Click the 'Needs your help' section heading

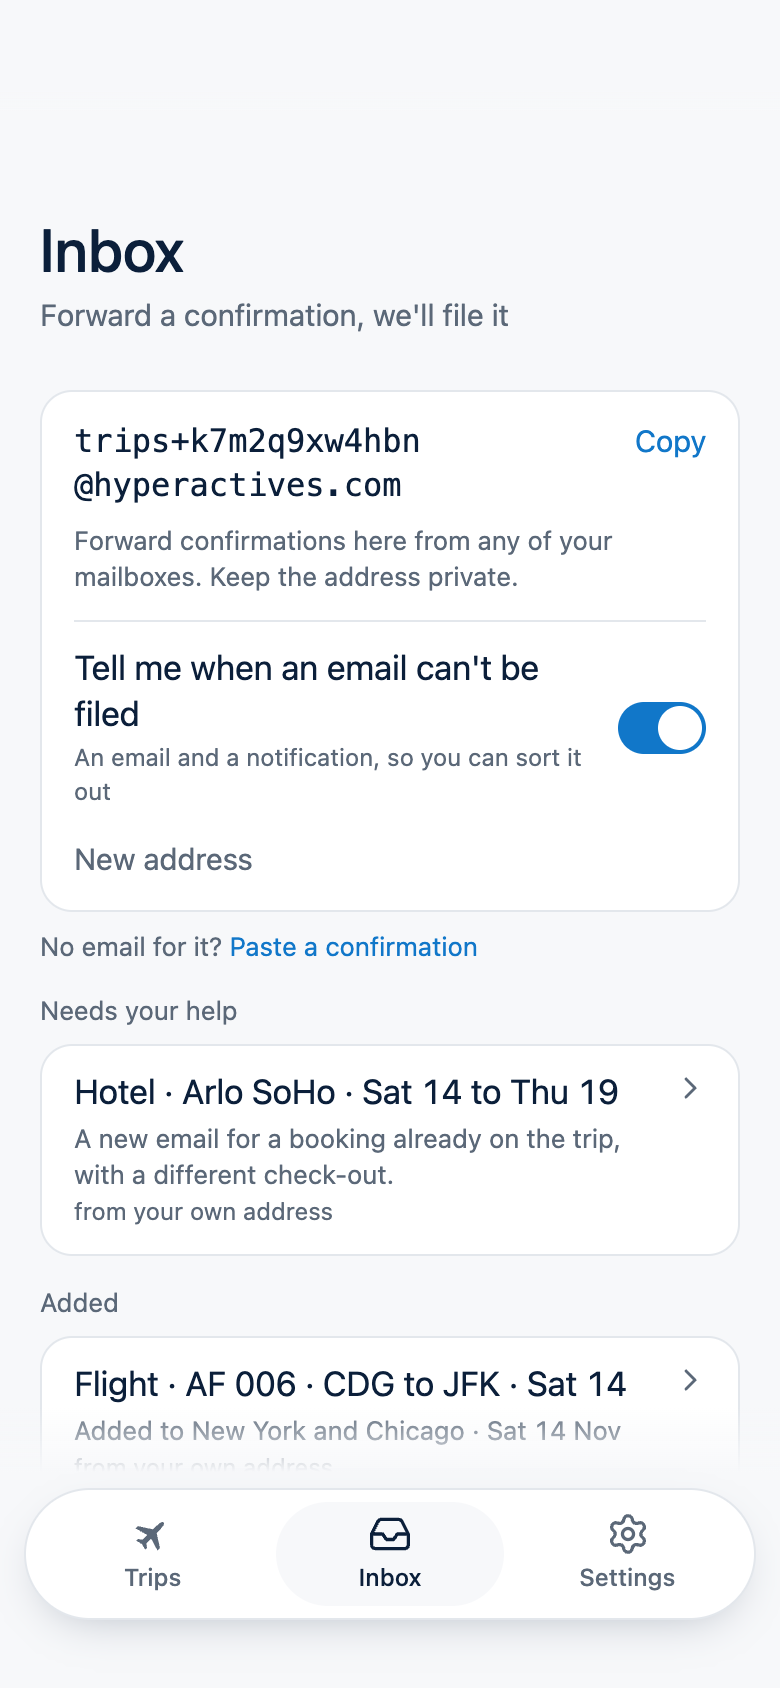pyautogui.click(x=139, y=1011)
